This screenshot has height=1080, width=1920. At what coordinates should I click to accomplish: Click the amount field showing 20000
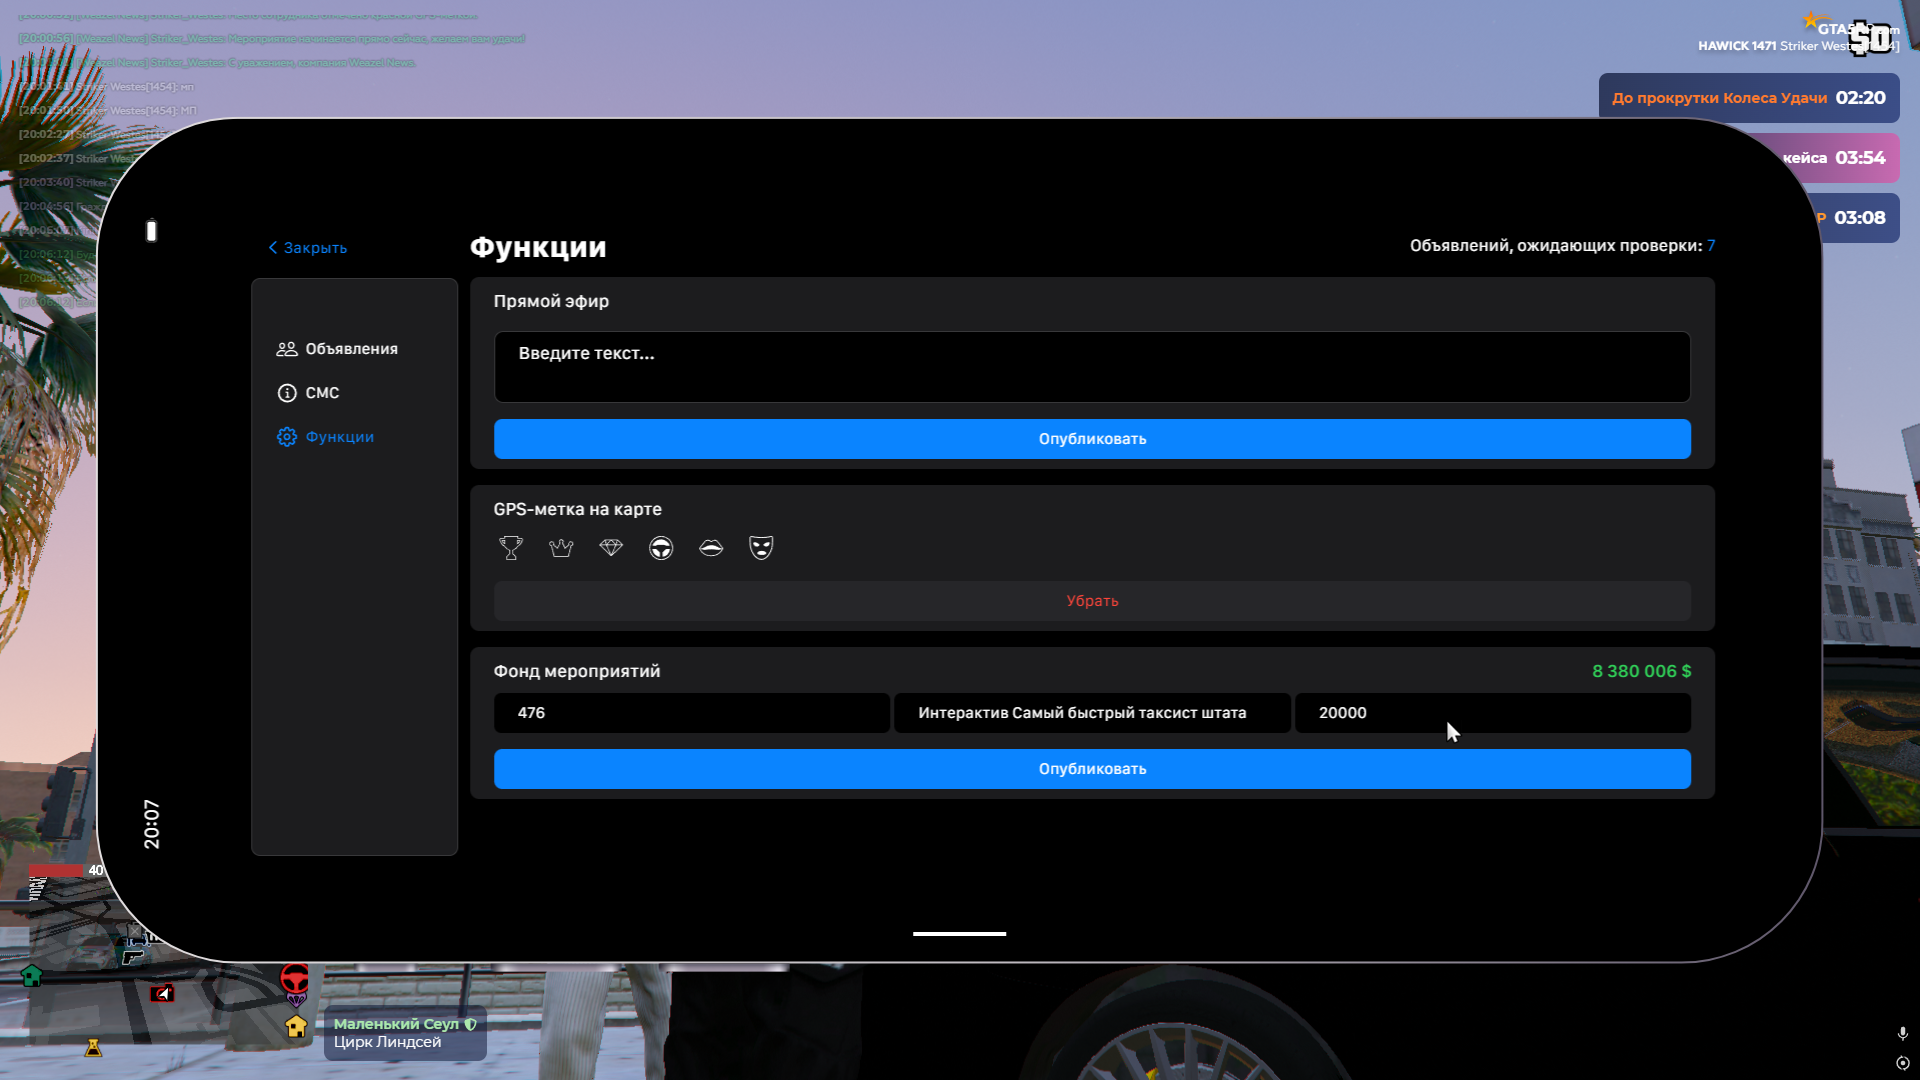1492,713
